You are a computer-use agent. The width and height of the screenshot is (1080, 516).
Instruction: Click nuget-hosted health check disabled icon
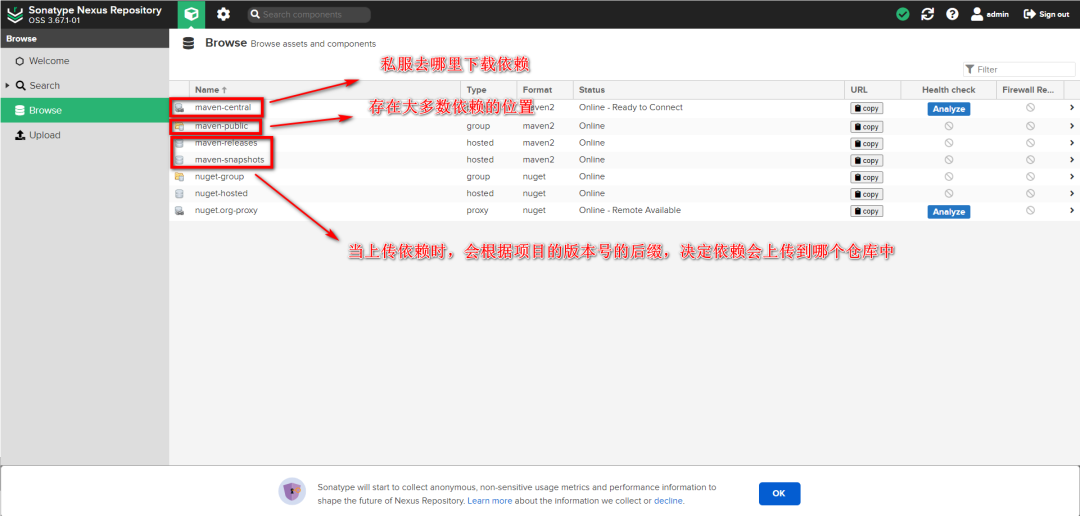tap(948, 194)
